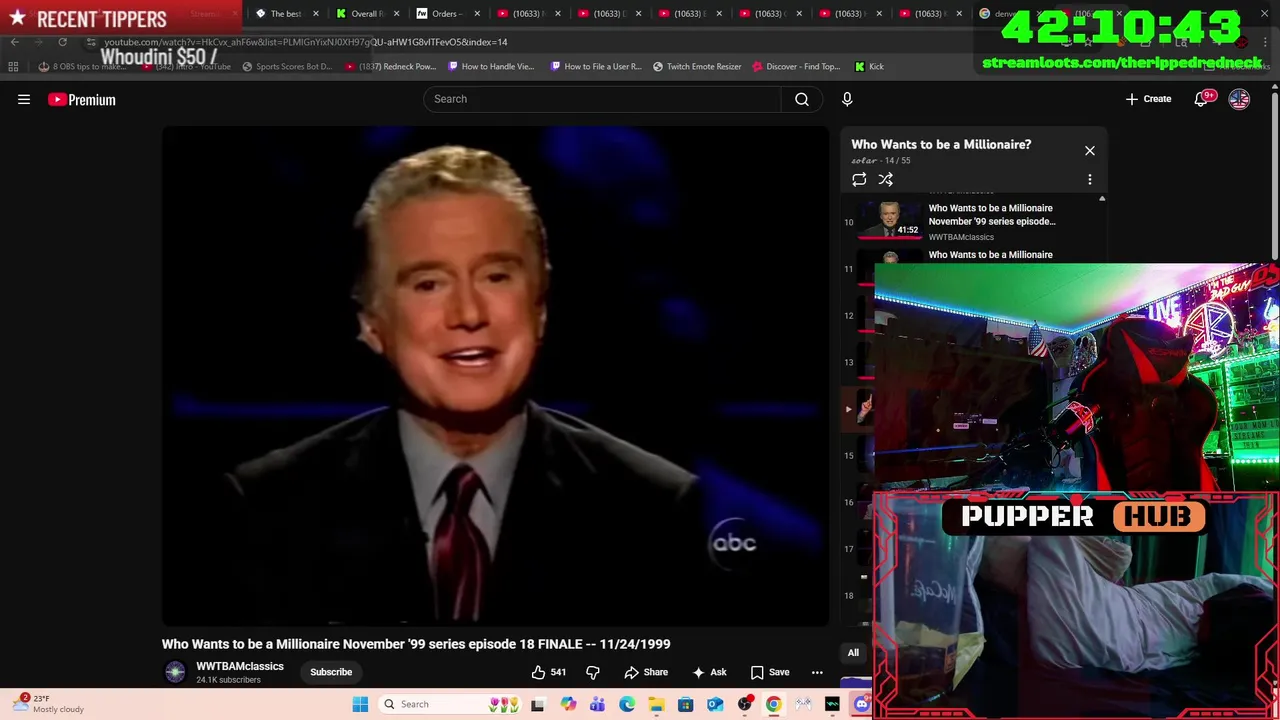
Task: Click the playlist scroll up arrow
Action: click(1102, 198)
